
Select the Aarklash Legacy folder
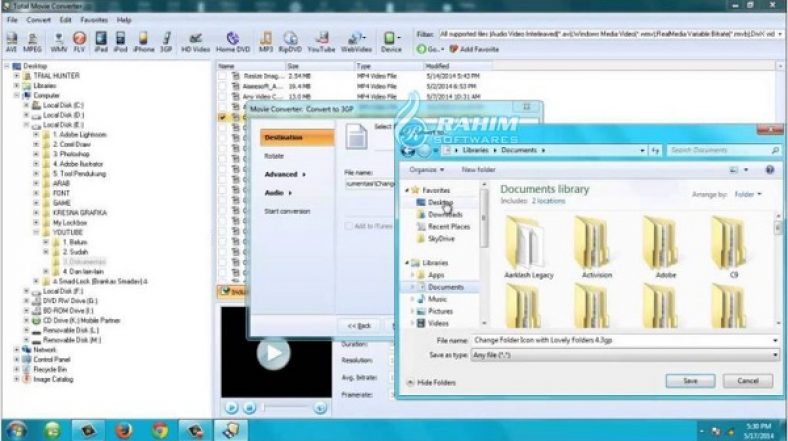[528, 247]
